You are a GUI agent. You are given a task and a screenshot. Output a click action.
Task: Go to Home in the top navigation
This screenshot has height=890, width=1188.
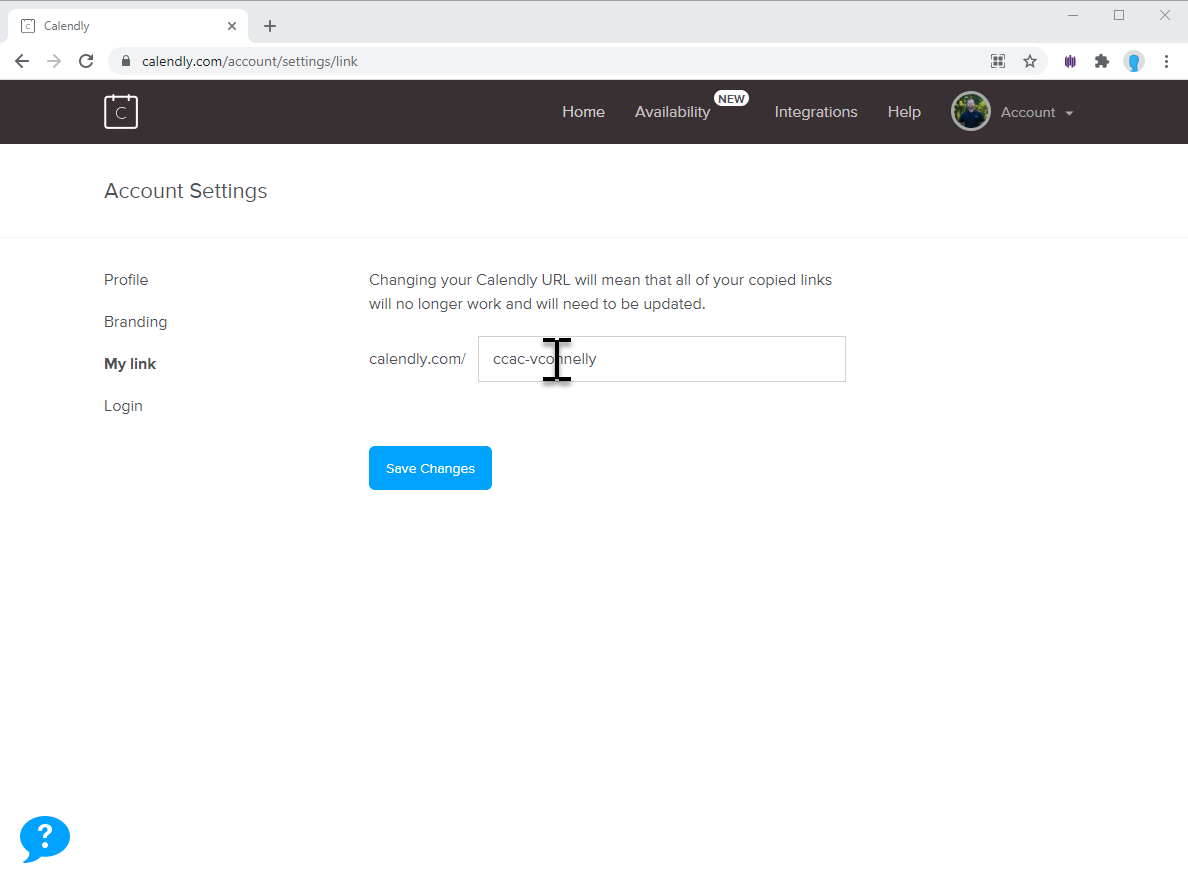pyautogui.click(x=583, y=111)
